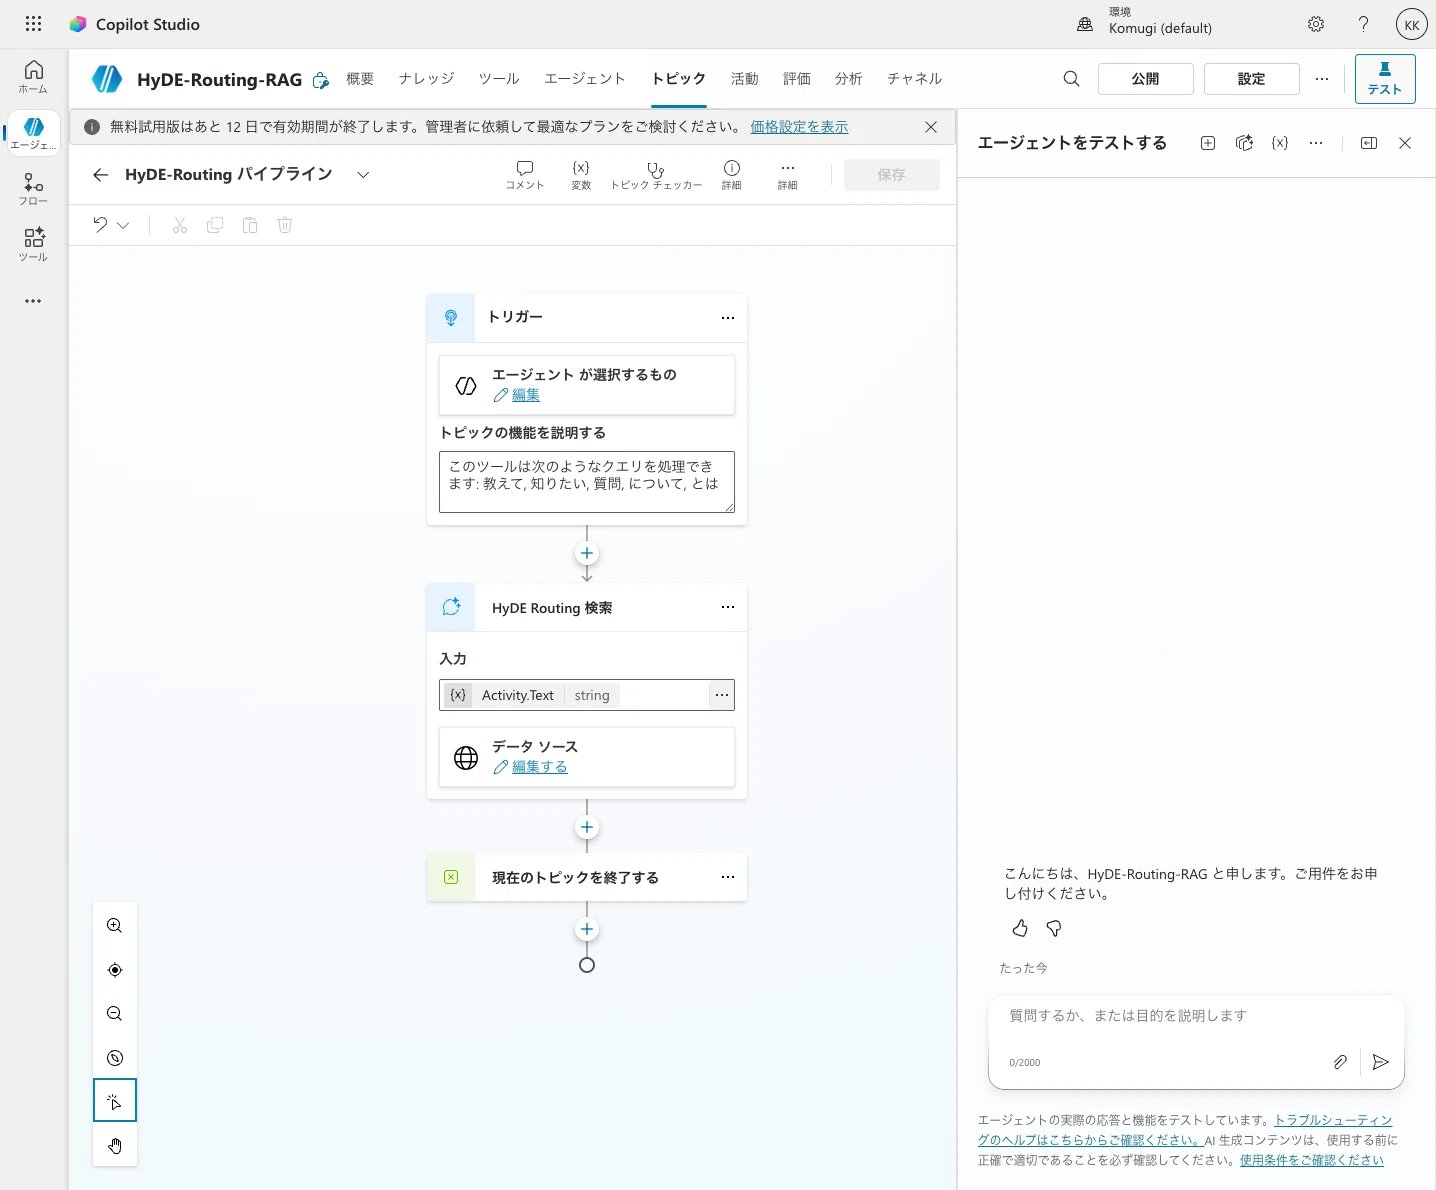Open Flows icon in left sidebar
This screenshot has width=1436, height=1190.
(x=33, y=188)
